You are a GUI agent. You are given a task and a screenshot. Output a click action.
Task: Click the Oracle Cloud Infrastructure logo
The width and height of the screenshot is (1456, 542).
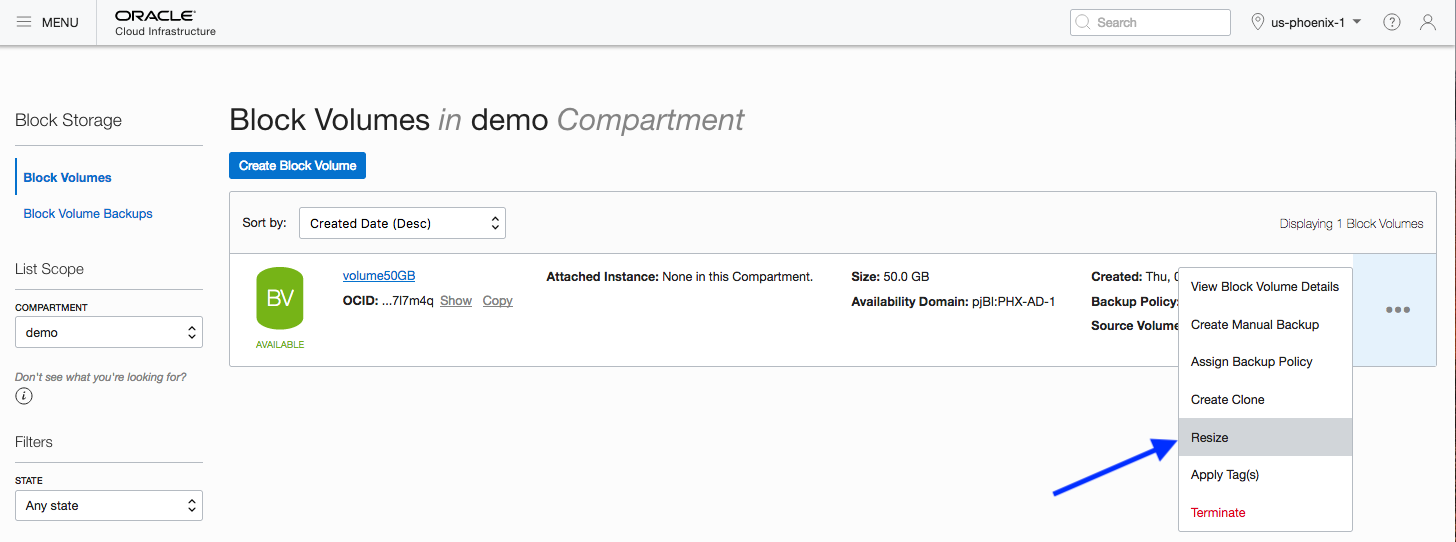[x=165, y=23]
